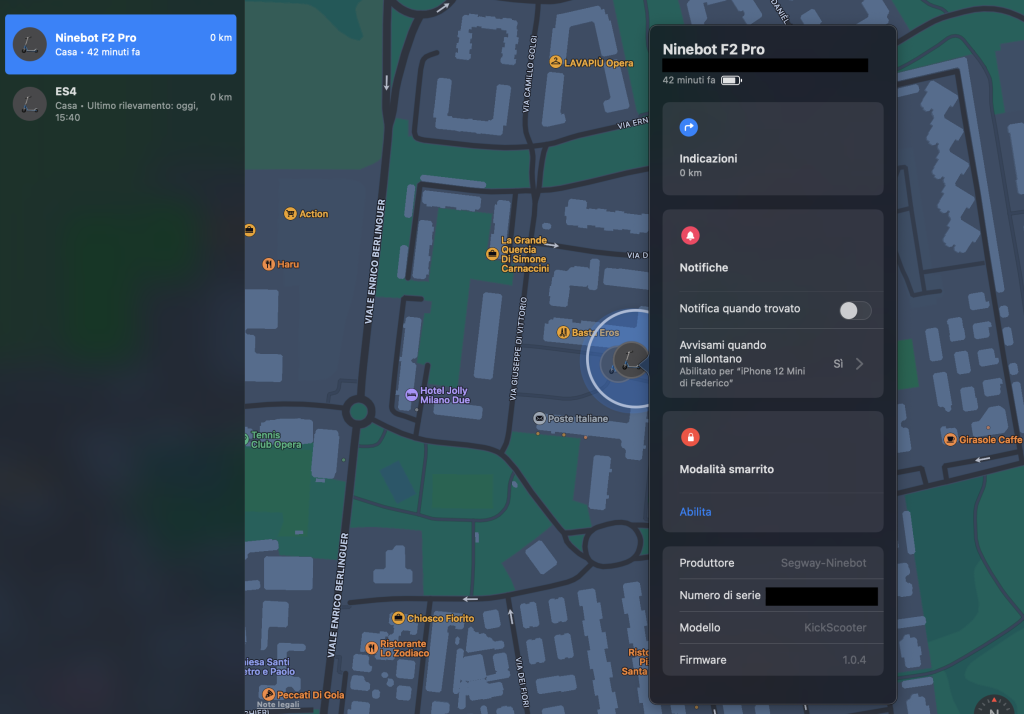Click the map compass control

click(x=994, y=706)
